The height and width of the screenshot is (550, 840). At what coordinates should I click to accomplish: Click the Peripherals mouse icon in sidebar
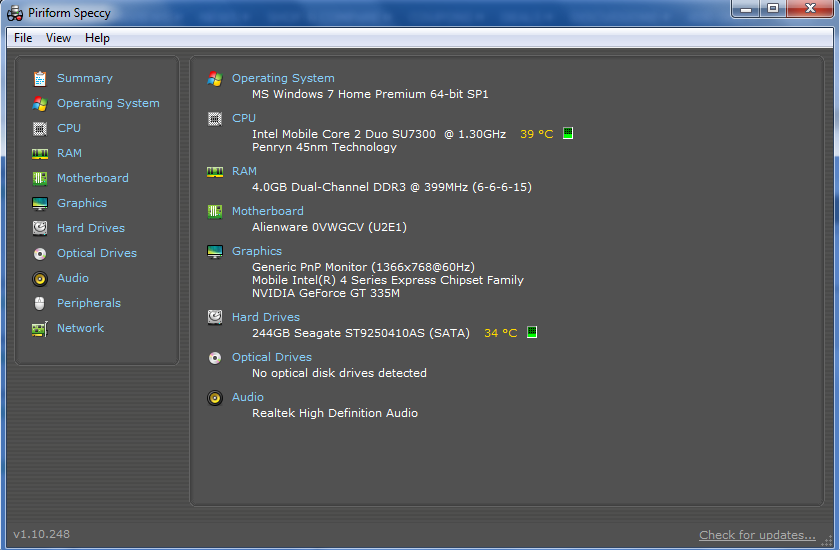[x=40, y=303]
